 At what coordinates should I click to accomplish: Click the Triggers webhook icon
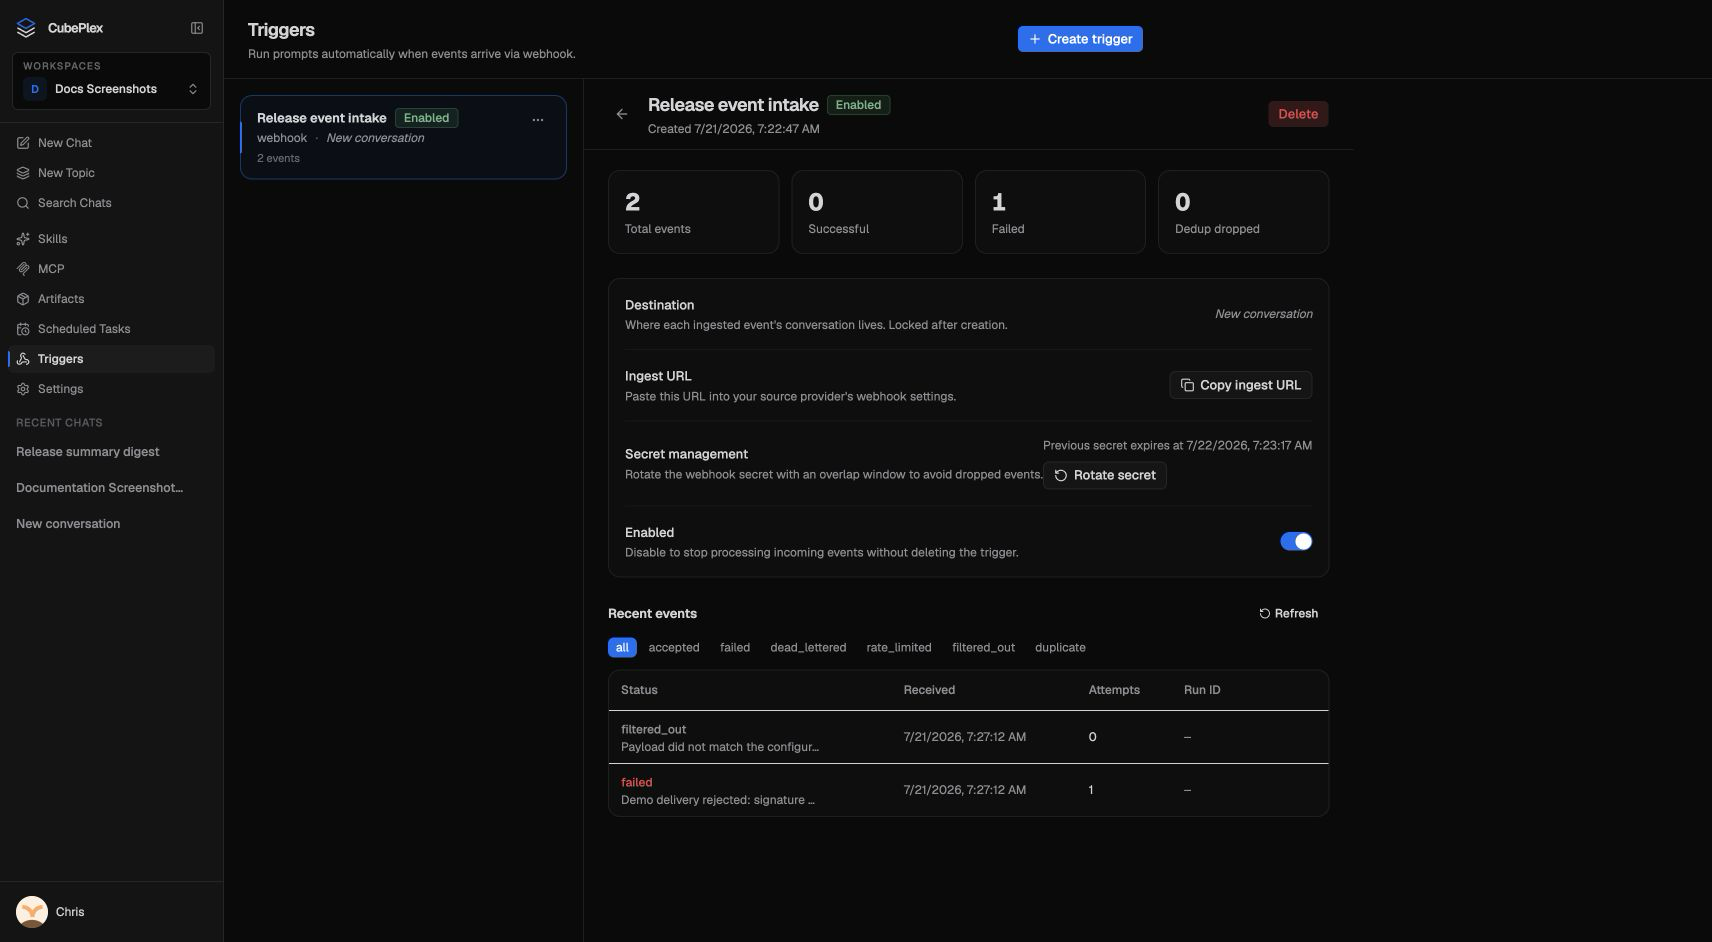coord(23,359)
